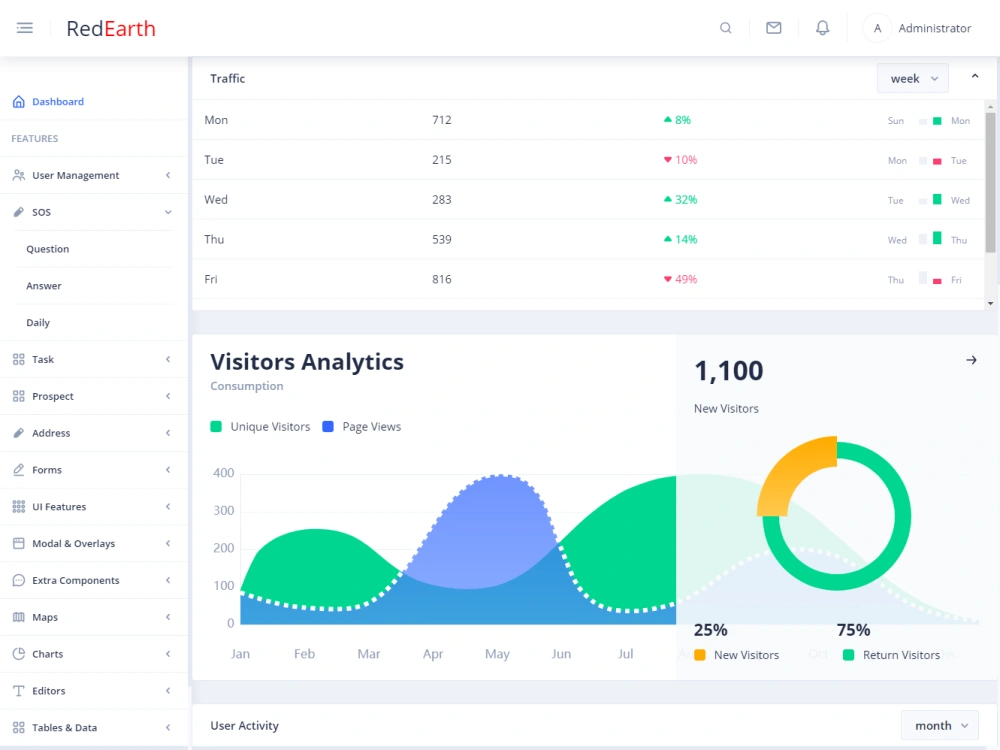
Task: Expand the User Management submenu chevron
Action: tap(168, 175)
